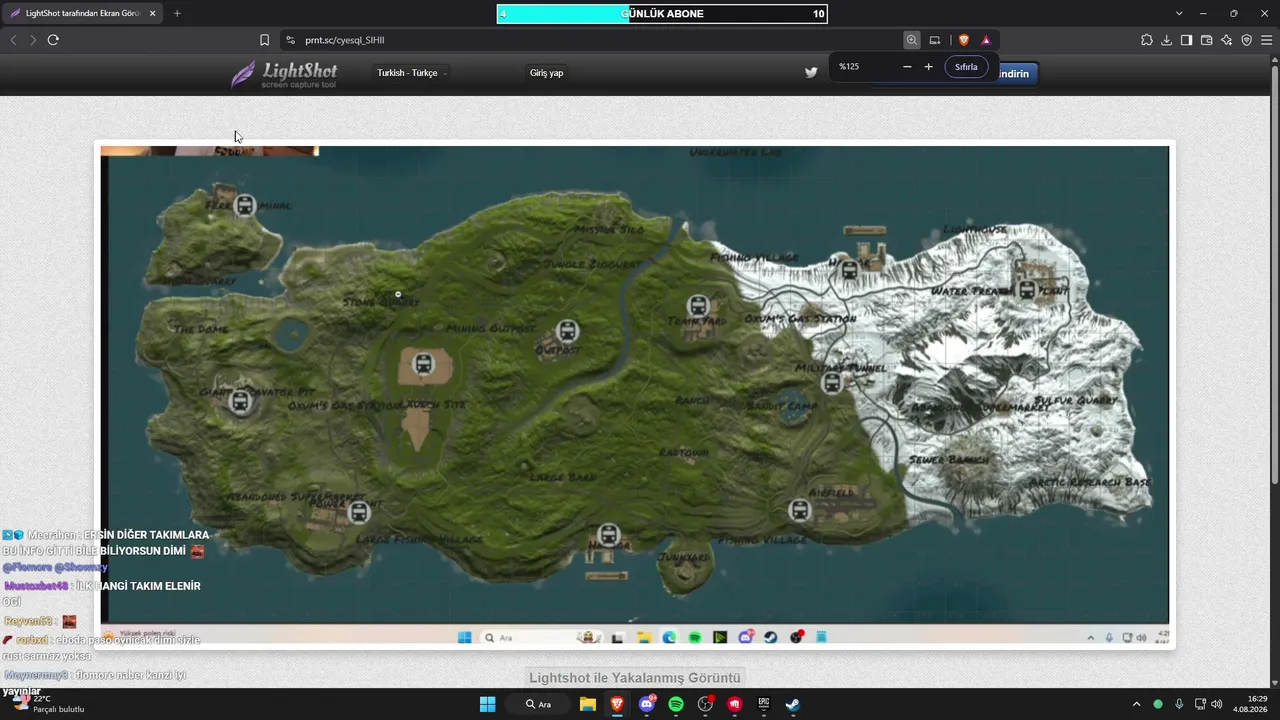Image resolution: width=1280 pixels, height=720 pixels.
Task: Toggle the browser sidebar panel
Action: coord(1186,40)
